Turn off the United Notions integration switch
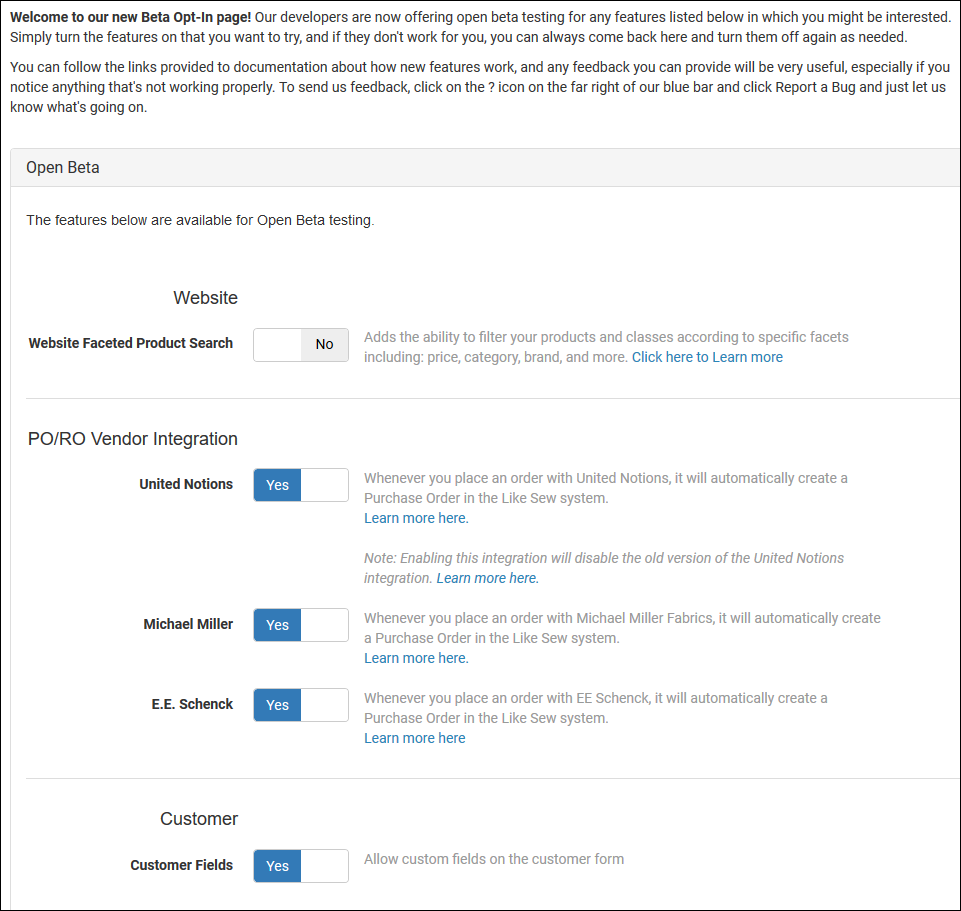The height and width of the screenshot is (911, 961). coord(301,485)
